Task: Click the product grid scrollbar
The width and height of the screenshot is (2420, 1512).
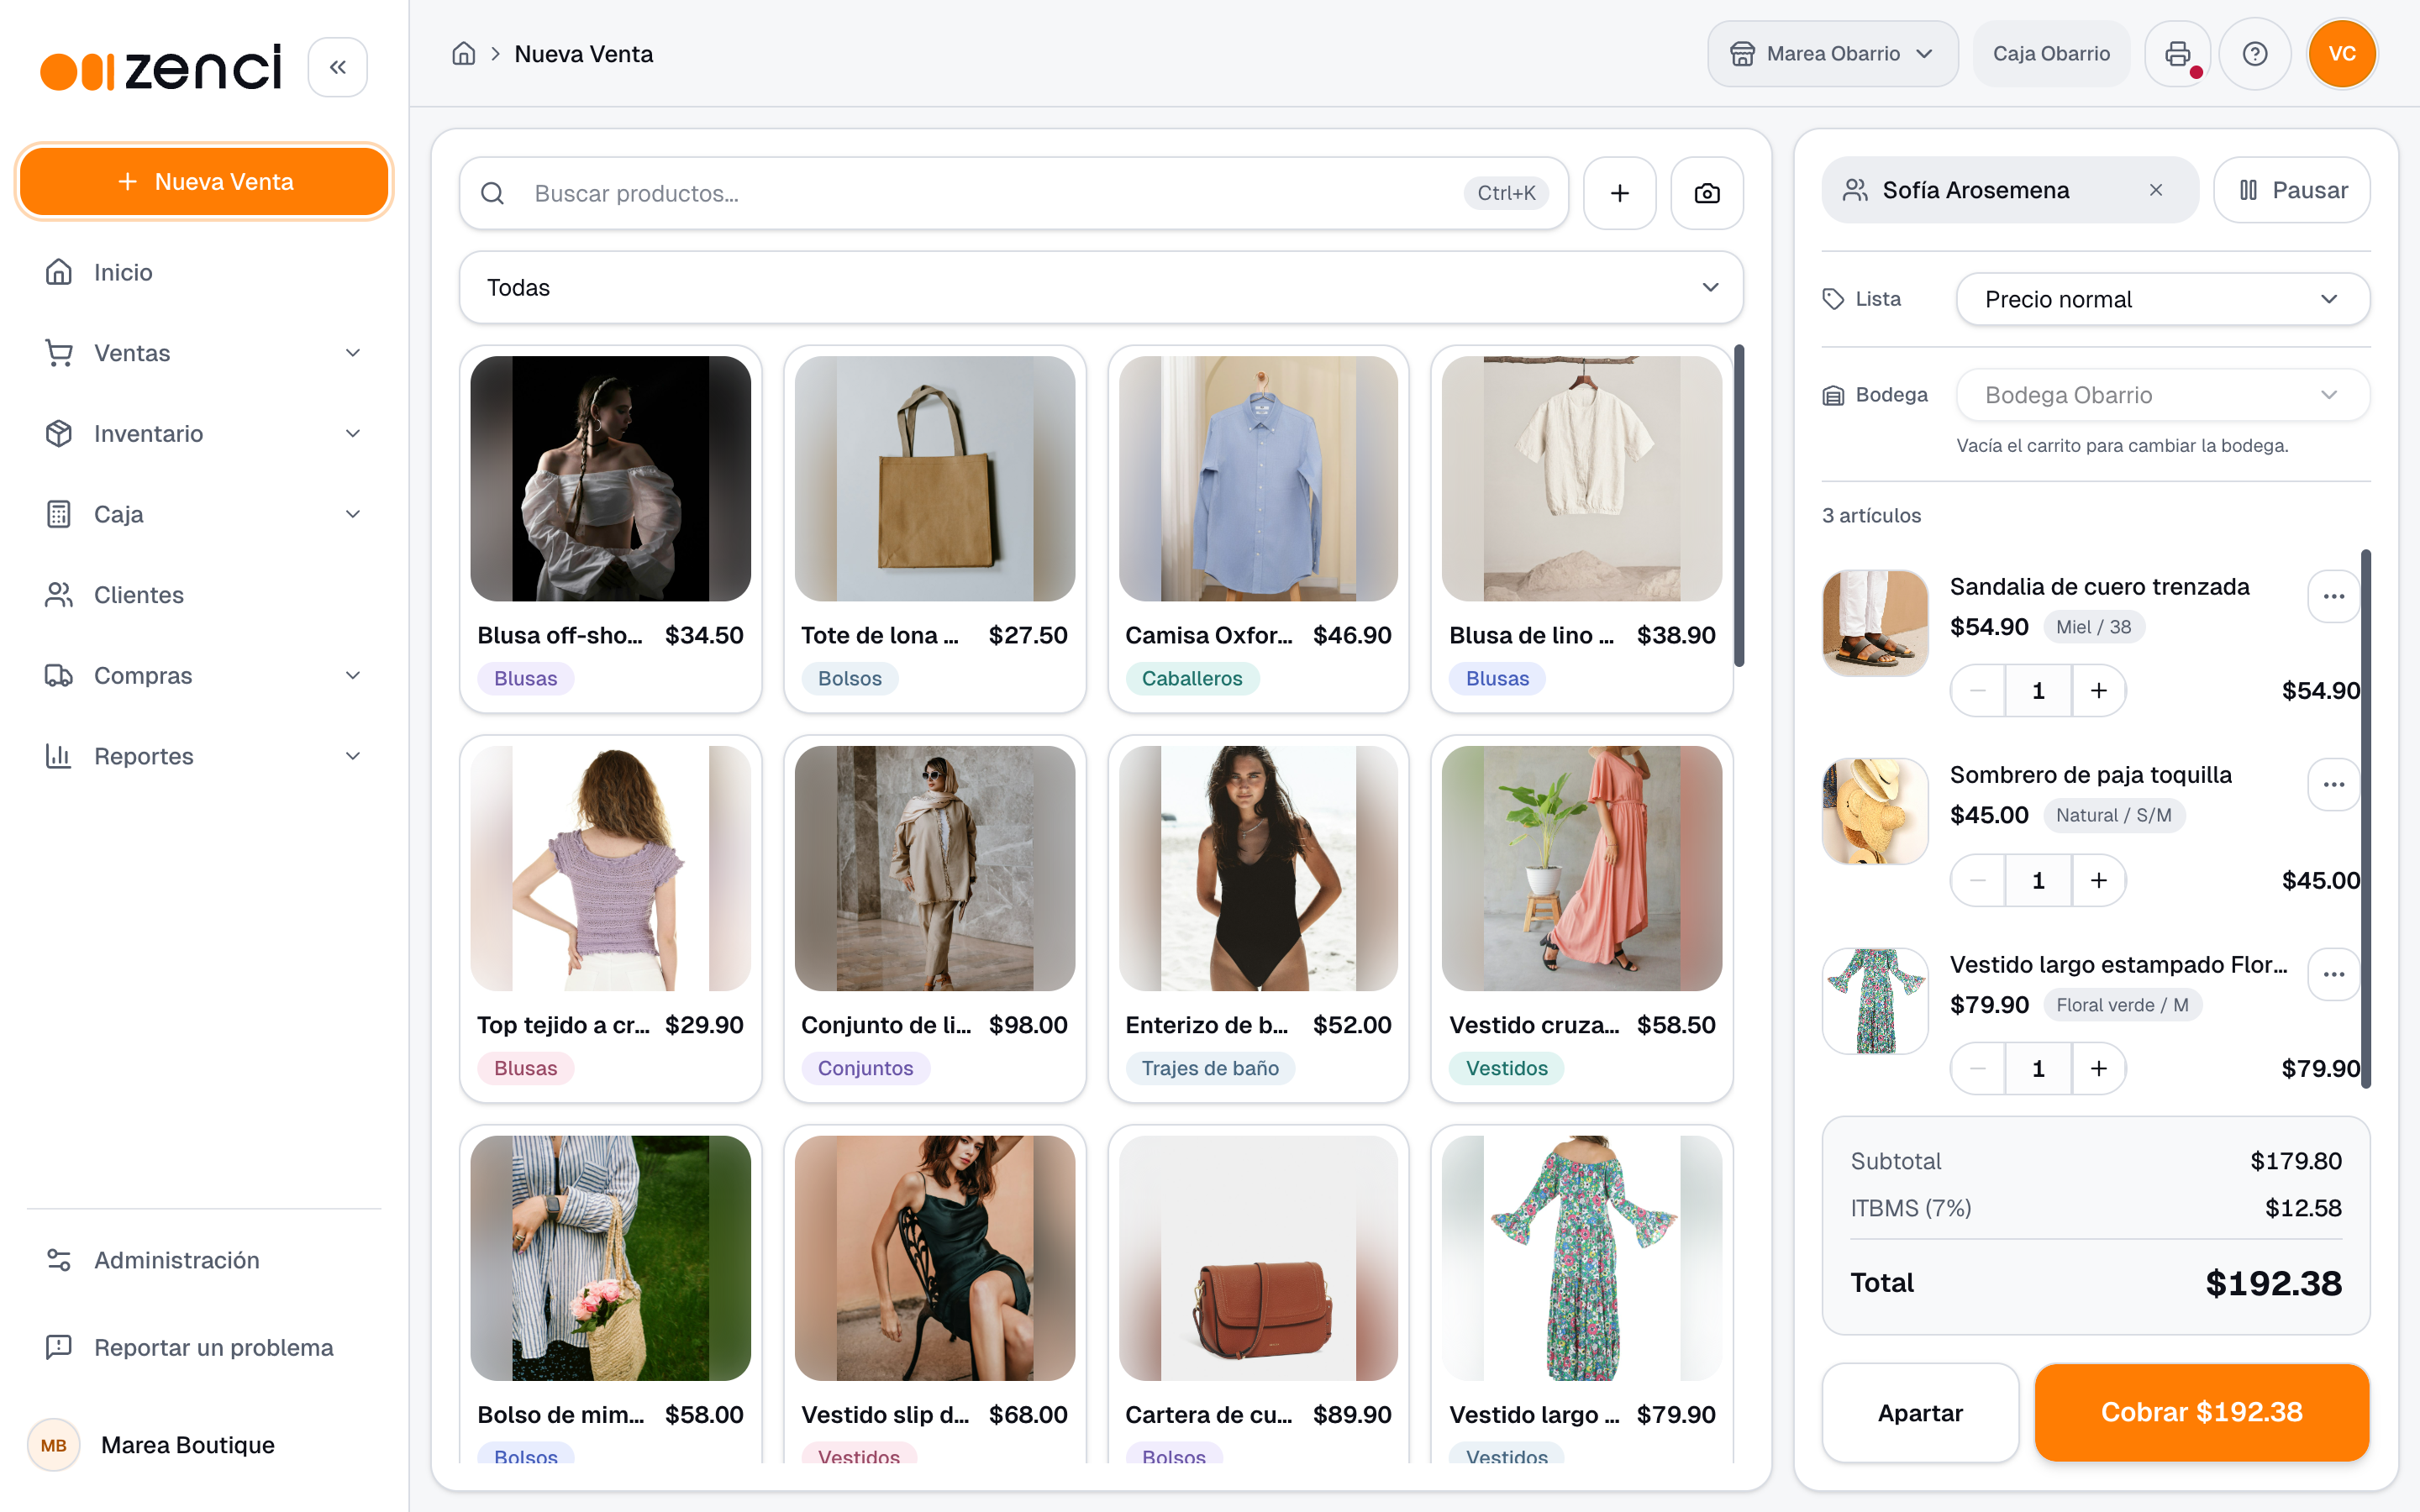Action: tap(1739, 506)
